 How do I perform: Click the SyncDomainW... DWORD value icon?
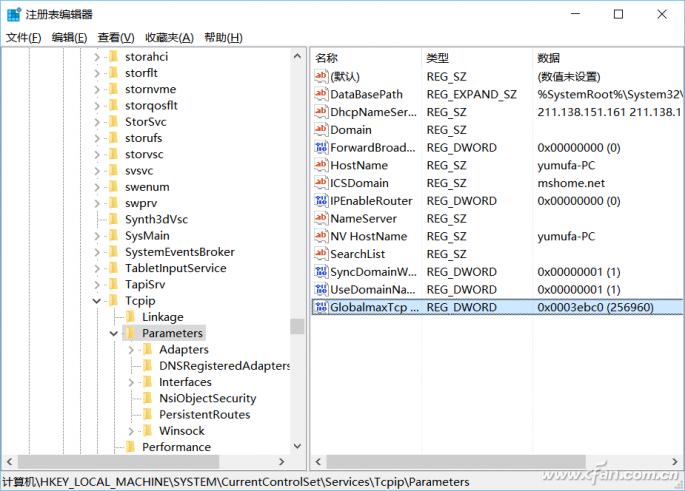pos(321,272)
